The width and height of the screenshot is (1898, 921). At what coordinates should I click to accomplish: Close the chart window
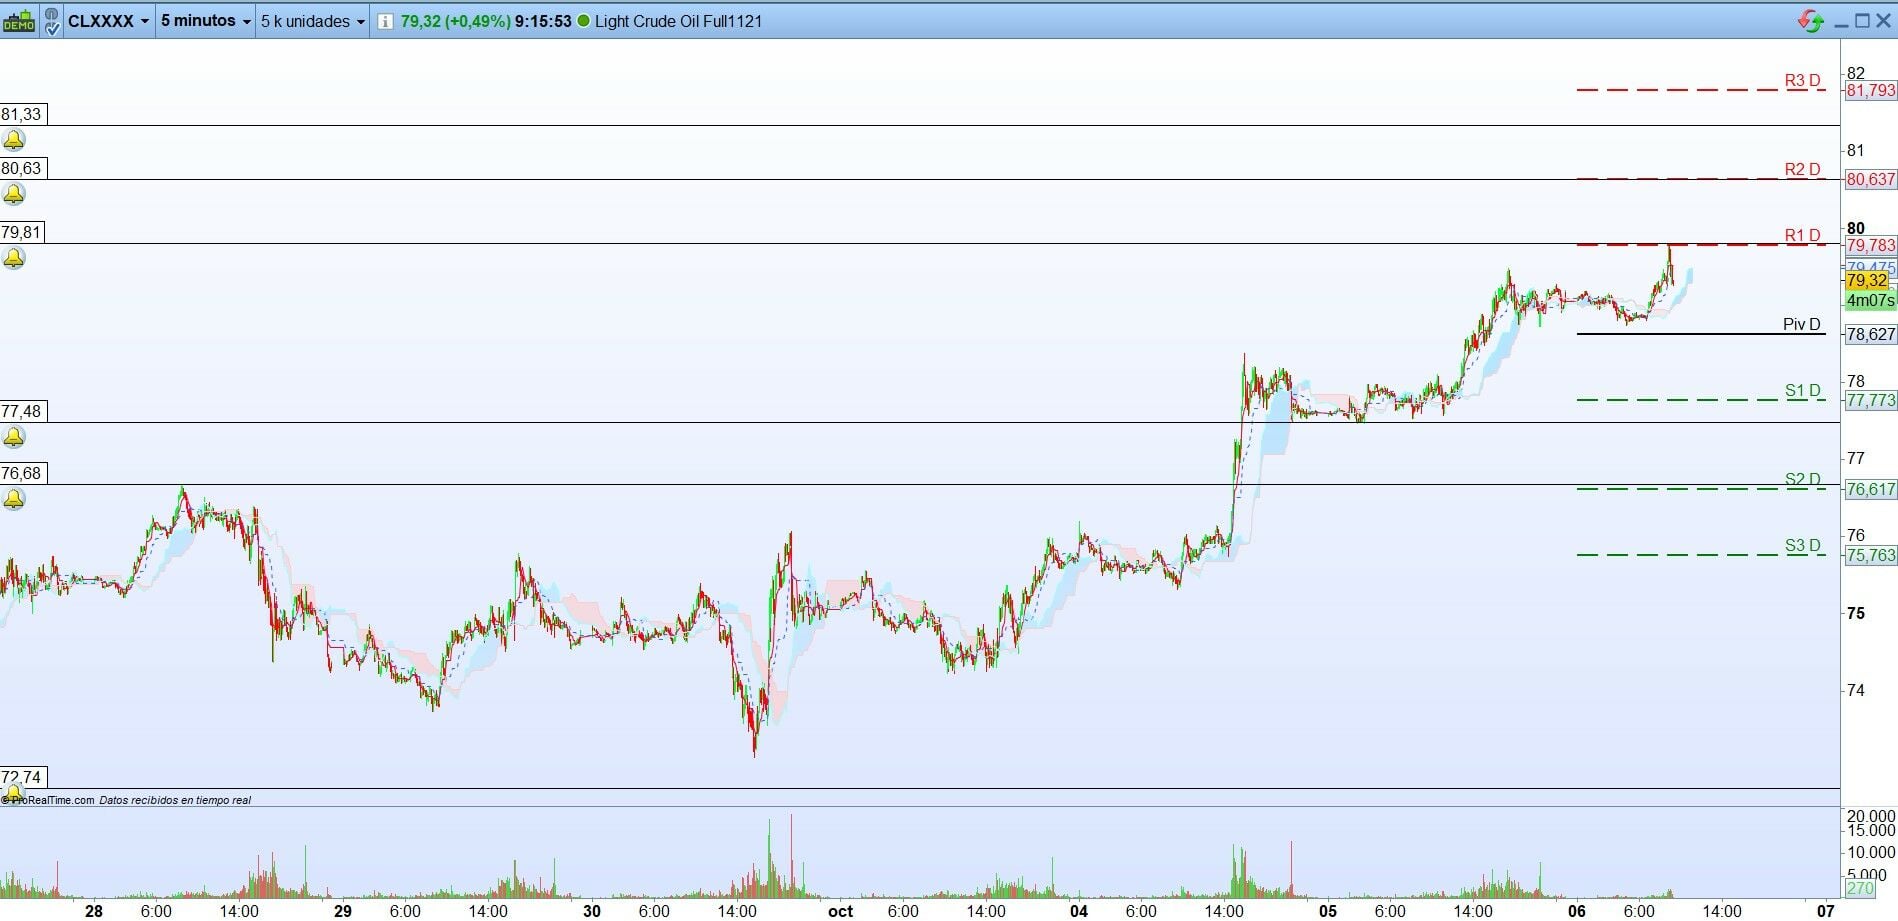point(1884,21)
